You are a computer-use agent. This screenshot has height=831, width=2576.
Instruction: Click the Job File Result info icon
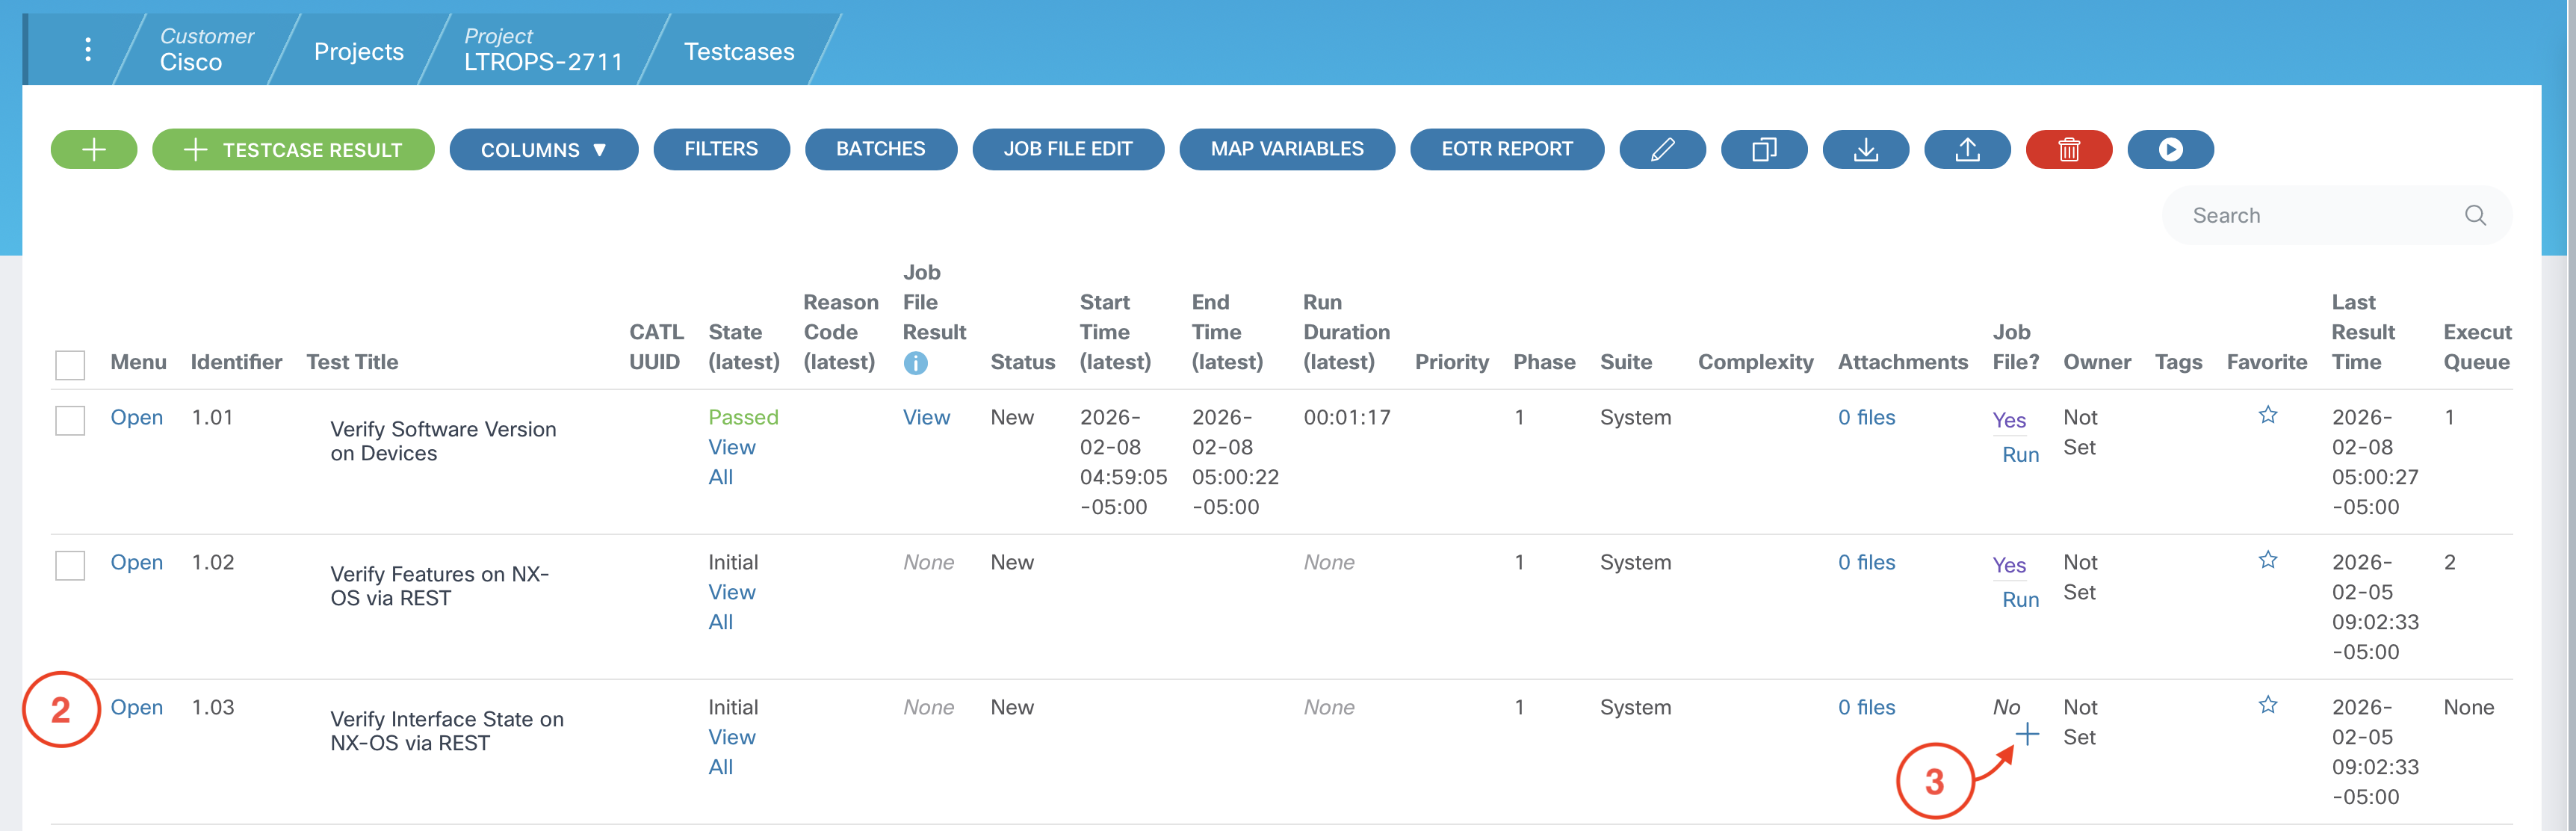pos(915,363)
